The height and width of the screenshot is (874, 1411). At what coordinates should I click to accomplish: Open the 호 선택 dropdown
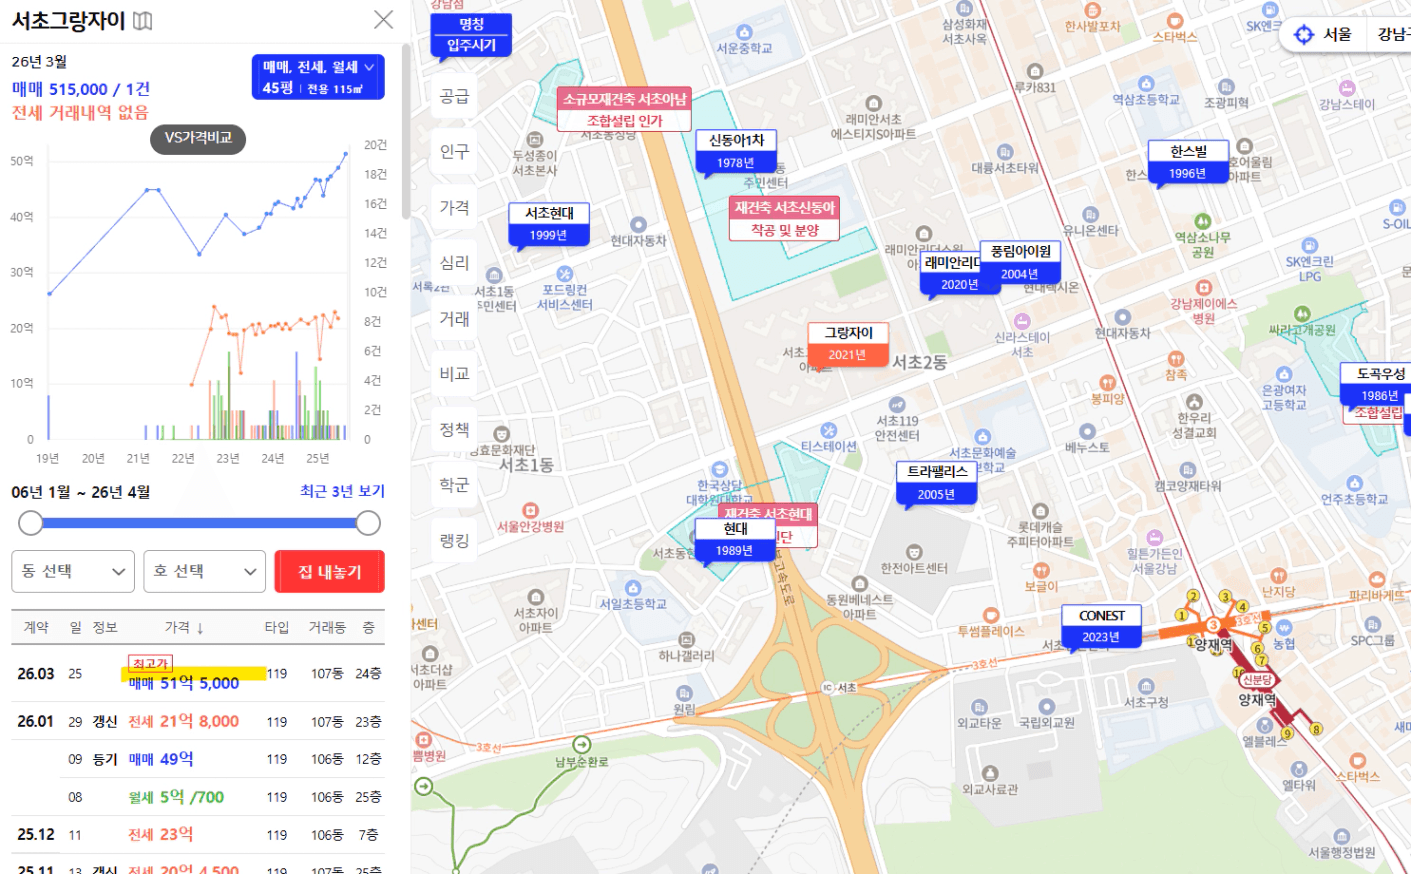point(205,571)
